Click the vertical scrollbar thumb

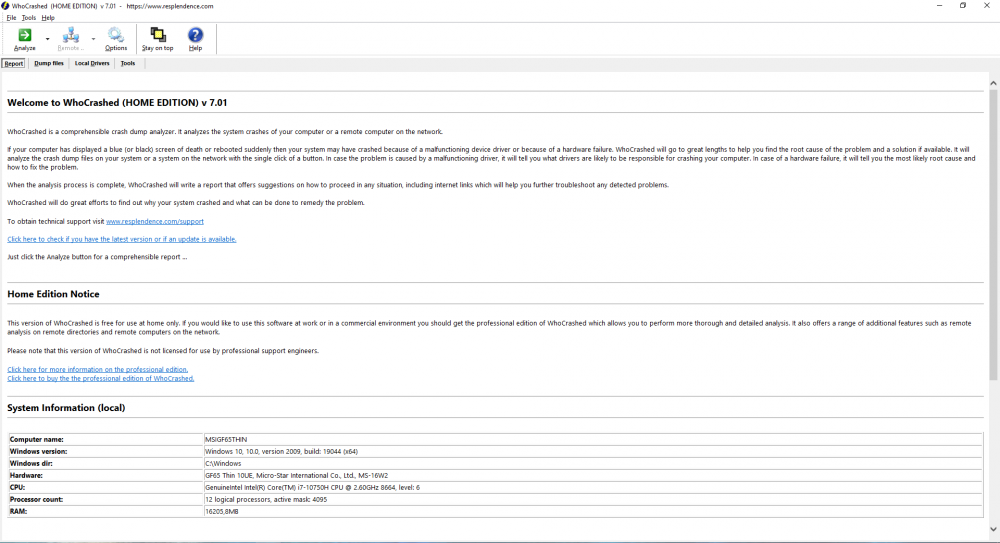click(993, 236)
